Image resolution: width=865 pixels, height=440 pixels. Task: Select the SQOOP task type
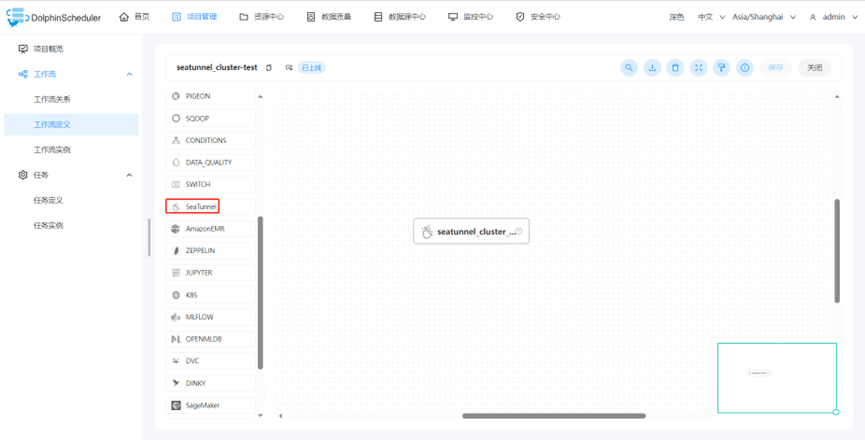coord(211,118)
